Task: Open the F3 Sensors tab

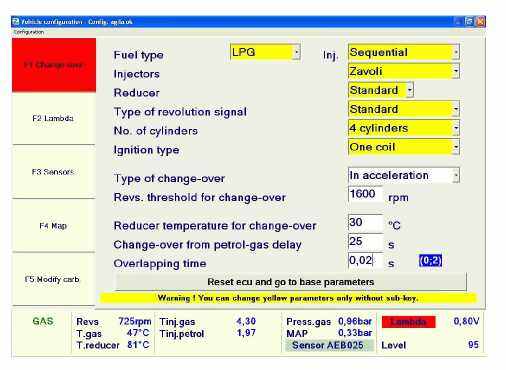Action: pyautogui.click(x=53, y=172)
